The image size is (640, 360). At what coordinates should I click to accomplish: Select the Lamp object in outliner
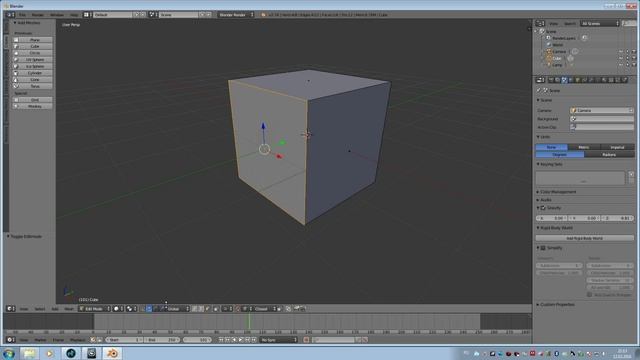click(558, 65)
